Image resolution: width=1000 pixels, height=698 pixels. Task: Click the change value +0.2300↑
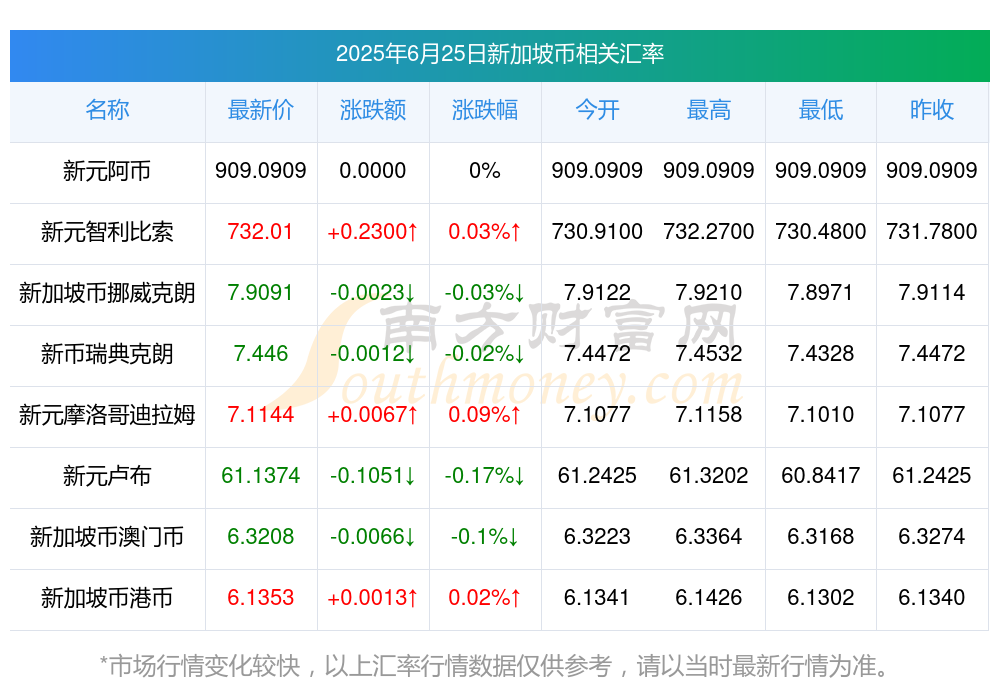click(x=373, y=232)
